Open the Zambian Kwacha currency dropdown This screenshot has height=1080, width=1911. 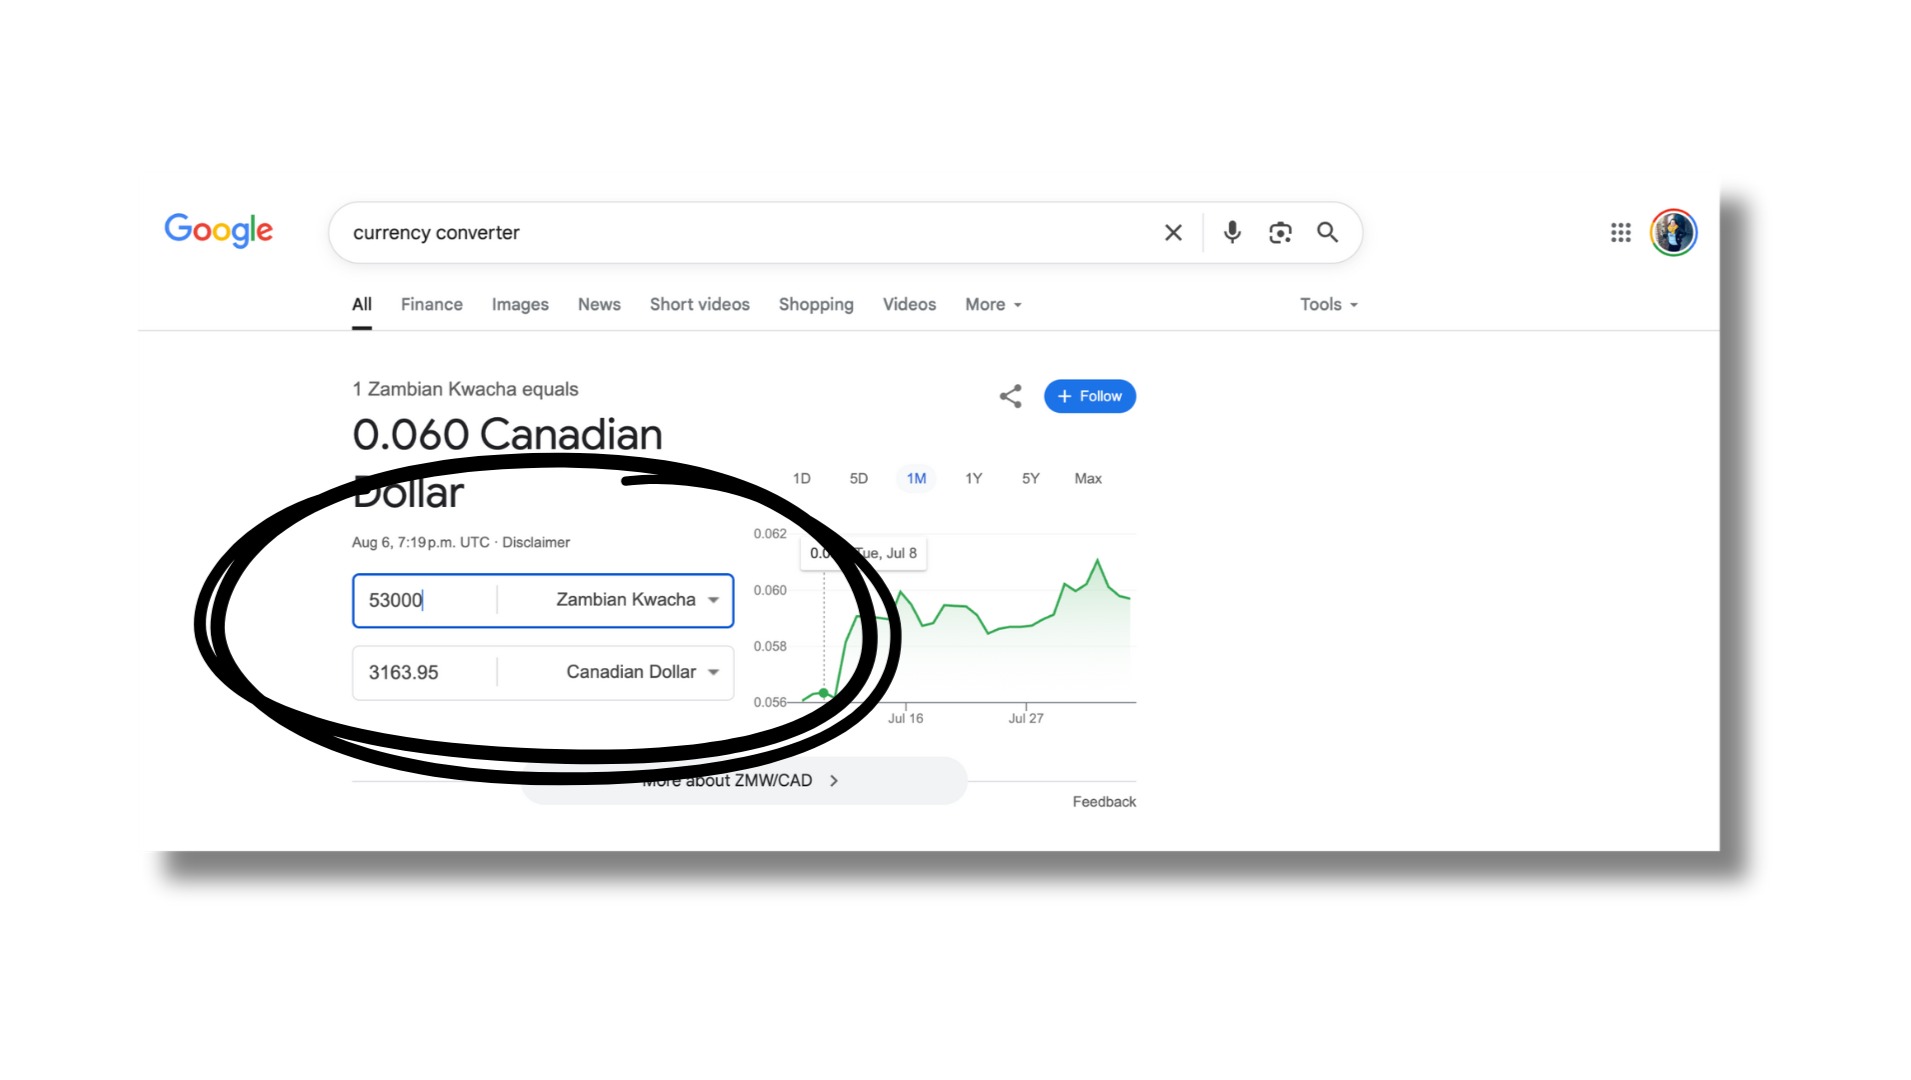point(636,600)
